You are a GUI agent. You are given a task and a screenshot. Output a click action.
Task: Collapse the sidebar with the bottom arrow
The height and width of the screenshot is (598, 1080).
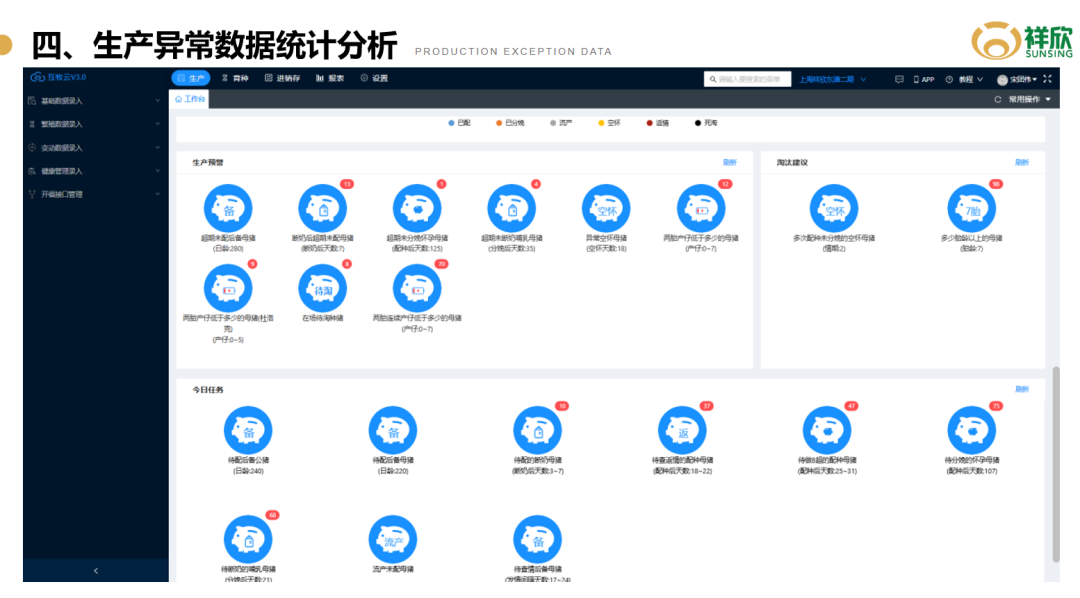(x=96, y=570)
